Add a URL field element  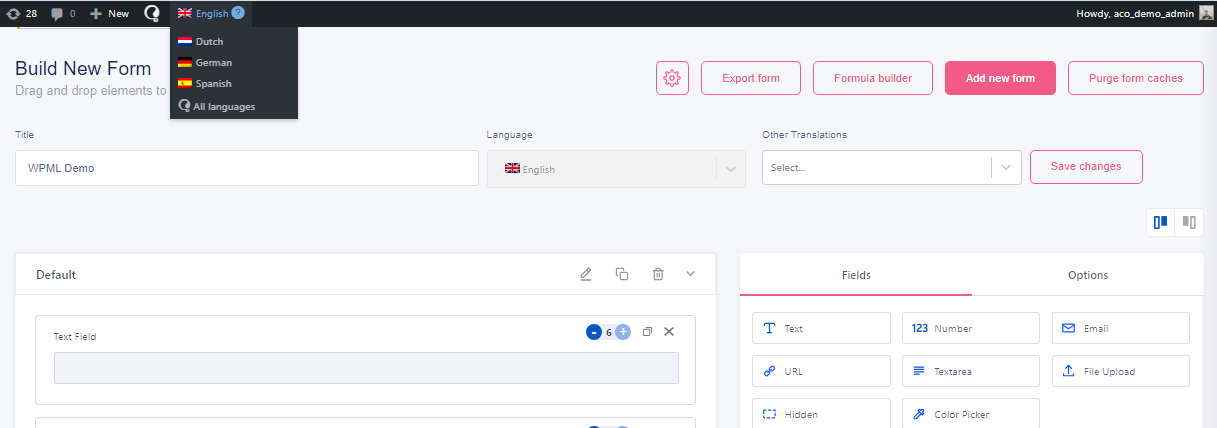click(x=821, y=371)
